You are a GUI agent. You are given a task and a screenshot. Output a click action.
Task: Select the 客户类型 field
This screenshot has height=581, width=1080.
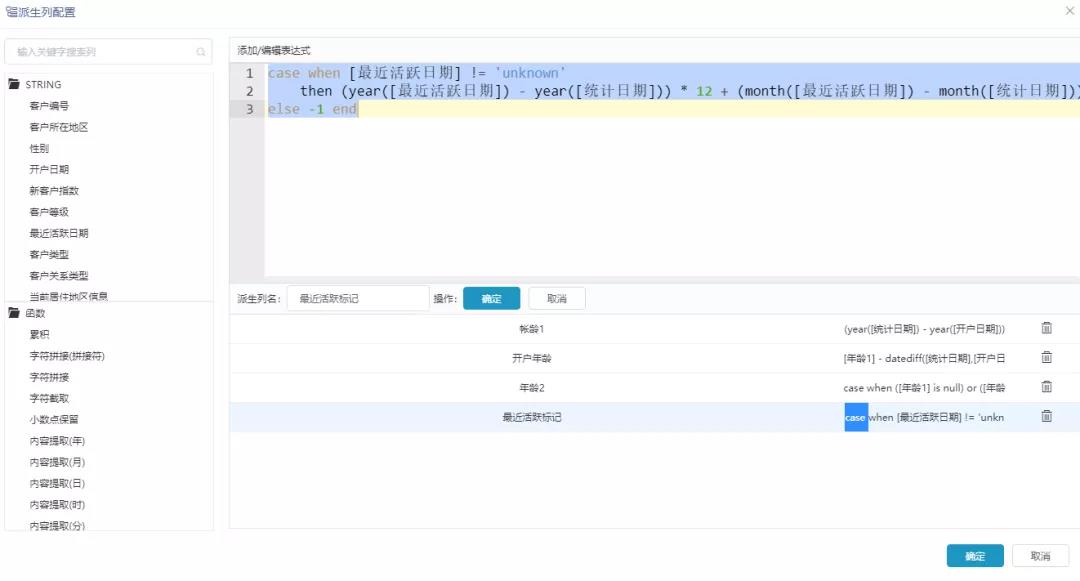point(49,254)
